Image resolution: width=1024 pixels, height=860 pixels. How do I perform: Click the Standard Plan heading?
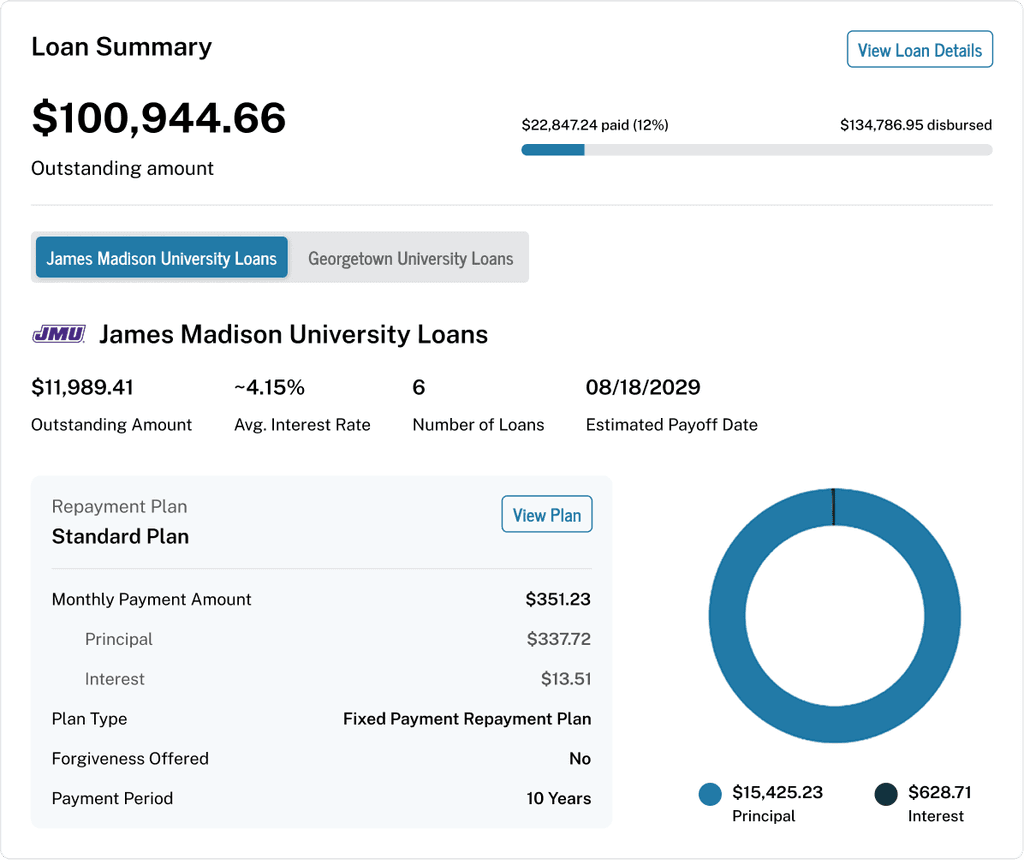(x=120, y=536)
